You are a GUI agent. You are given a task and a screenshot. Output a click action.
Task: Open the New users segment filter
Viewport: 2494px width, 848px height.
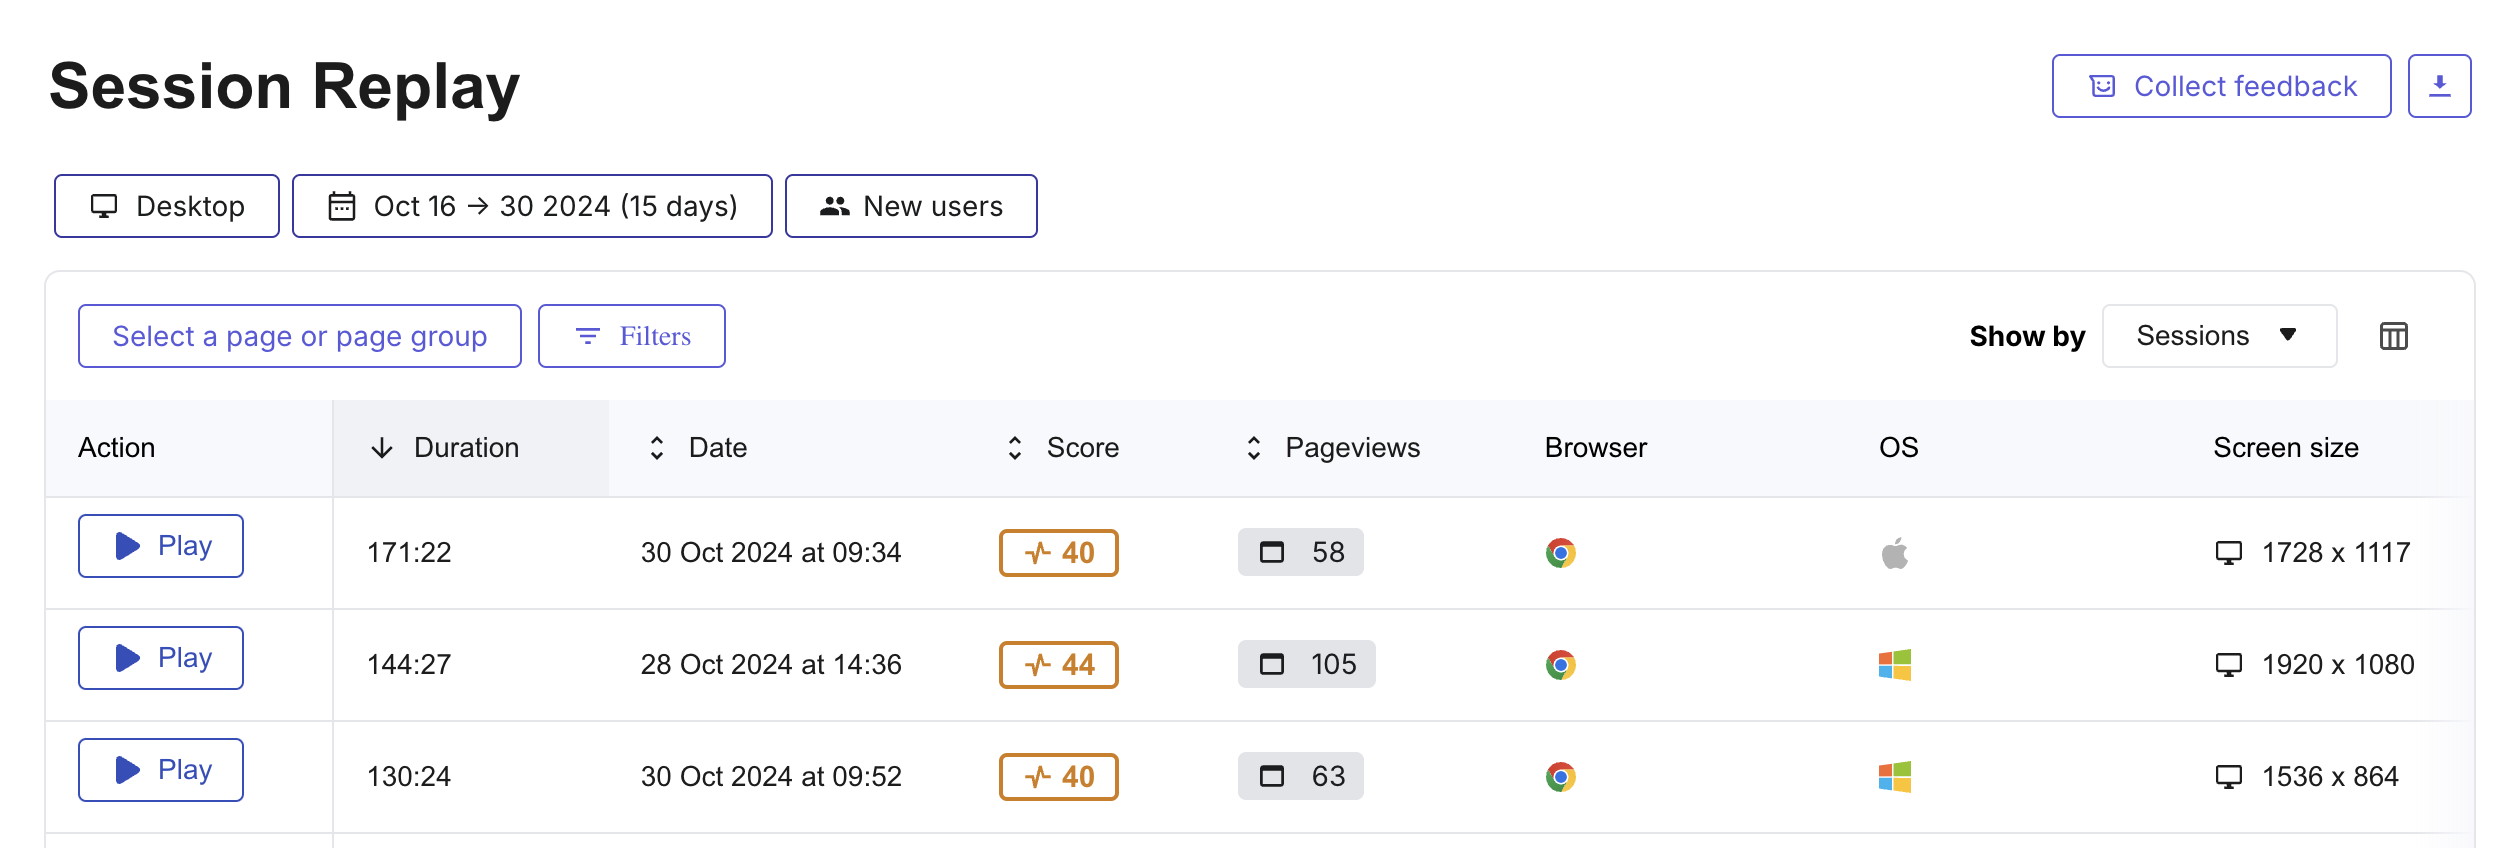[911, 206]
